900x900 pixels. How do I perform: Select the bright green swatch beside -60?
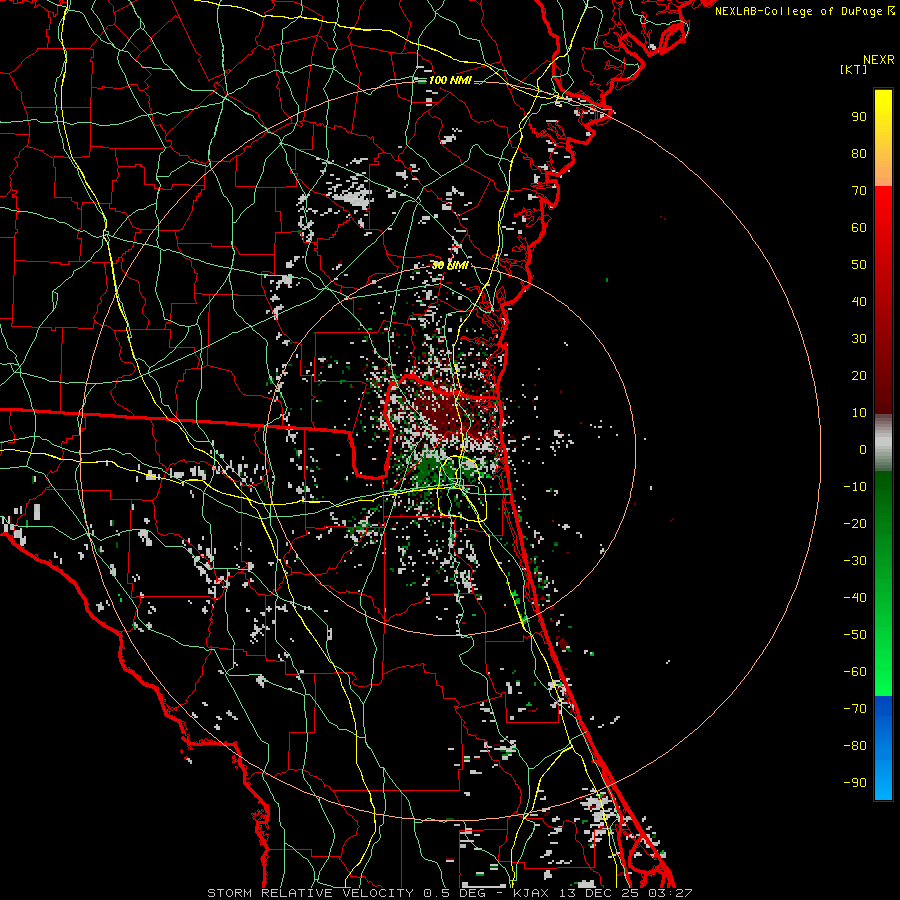tap(883, 670)
